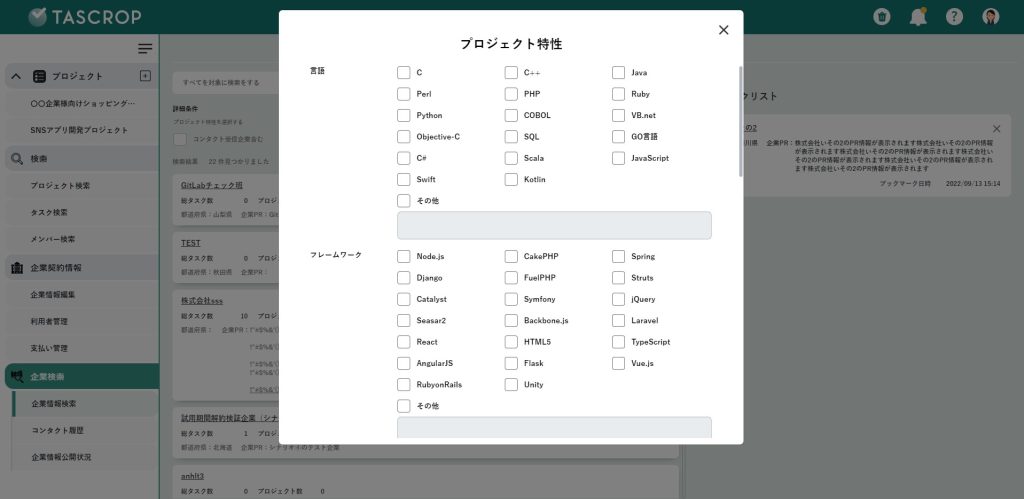Open 企業情報編集 menu item
The image size is (1024, 499).
53,295
